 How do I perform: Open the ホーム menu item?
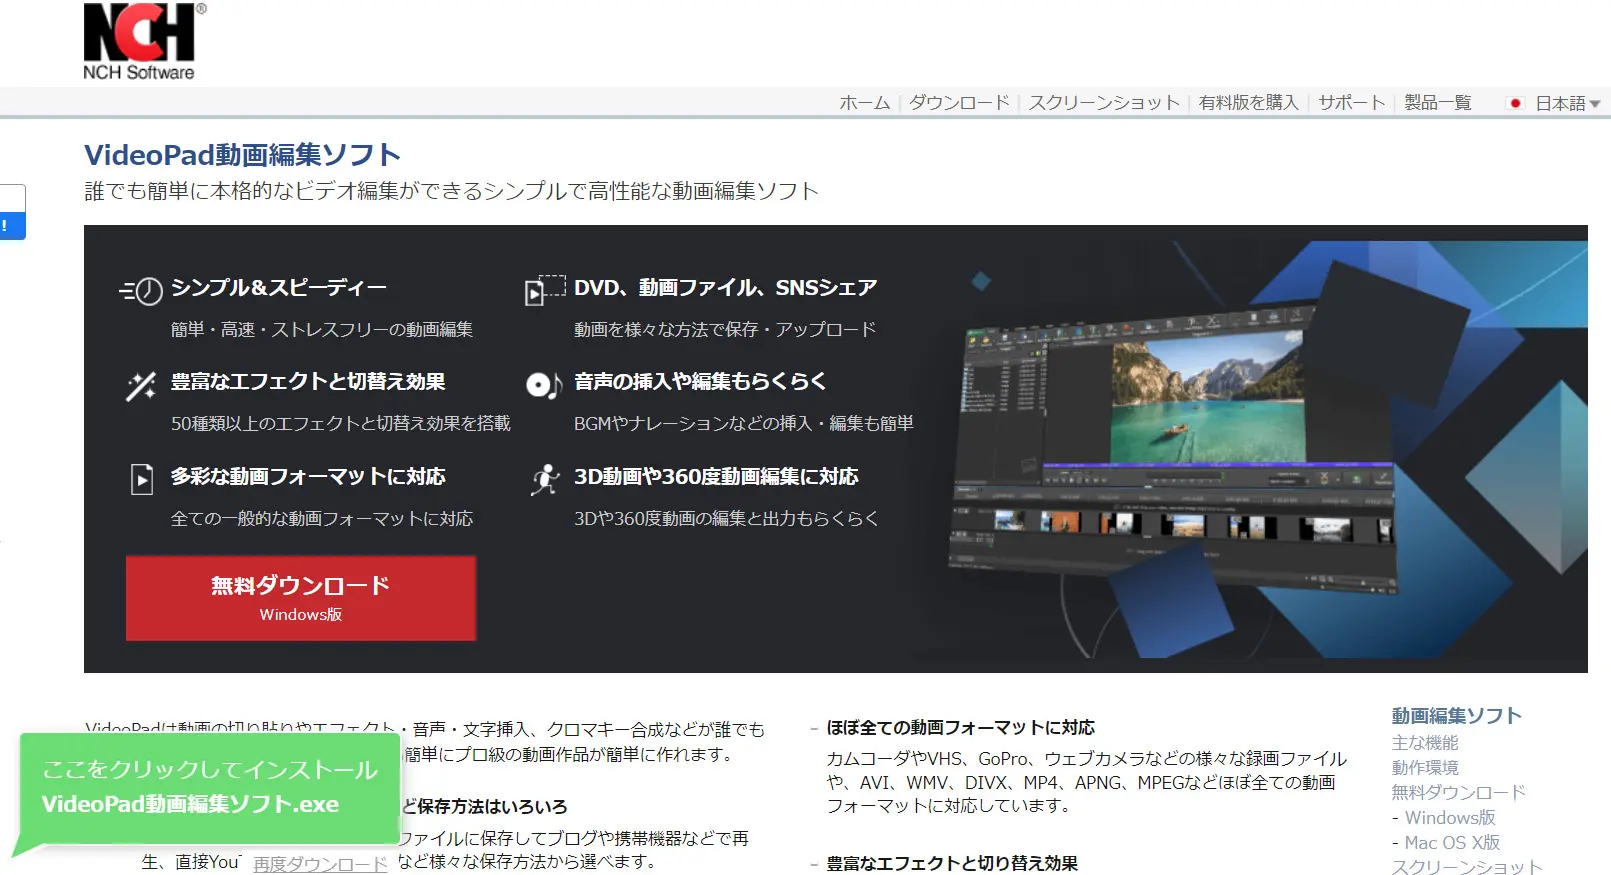click(x=864, y=103)
